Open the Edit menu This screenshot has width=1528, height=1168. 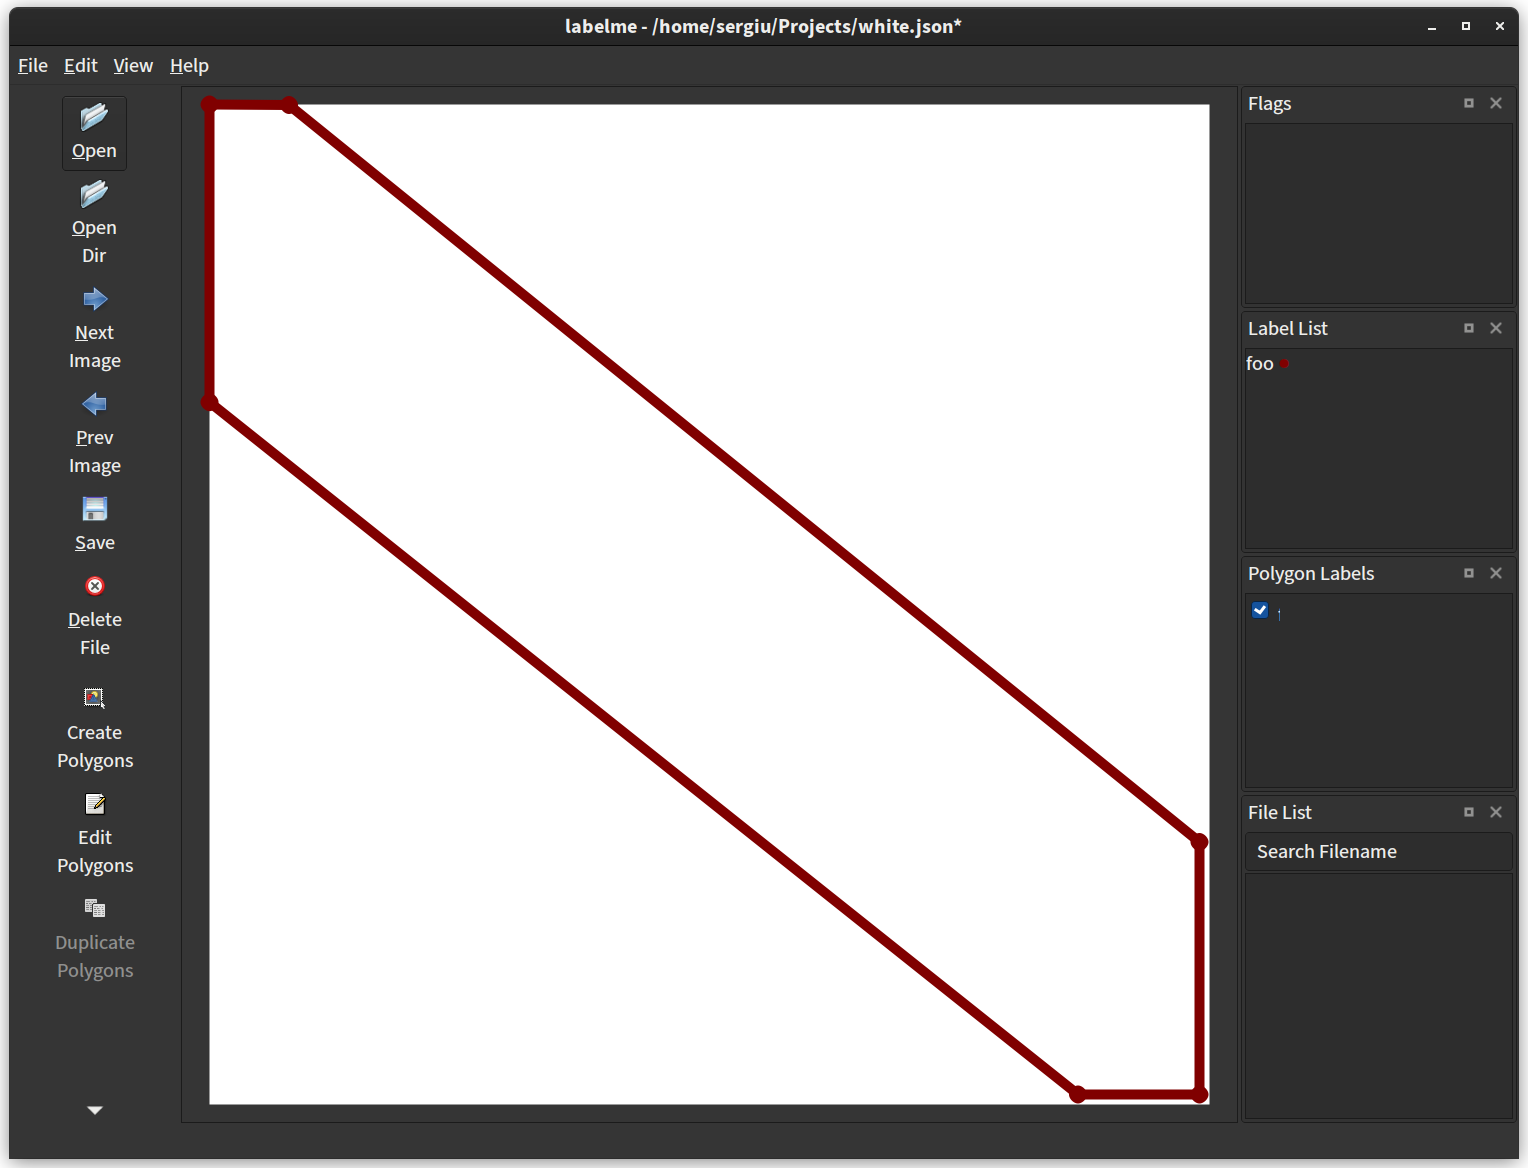click(x=80, y=65)
